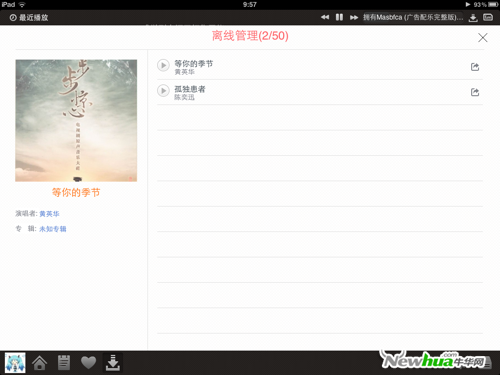The height and width of the screenshot is (375, 500).
Task: Tap the battery indicator in status bar
Action: click(493, 4)
